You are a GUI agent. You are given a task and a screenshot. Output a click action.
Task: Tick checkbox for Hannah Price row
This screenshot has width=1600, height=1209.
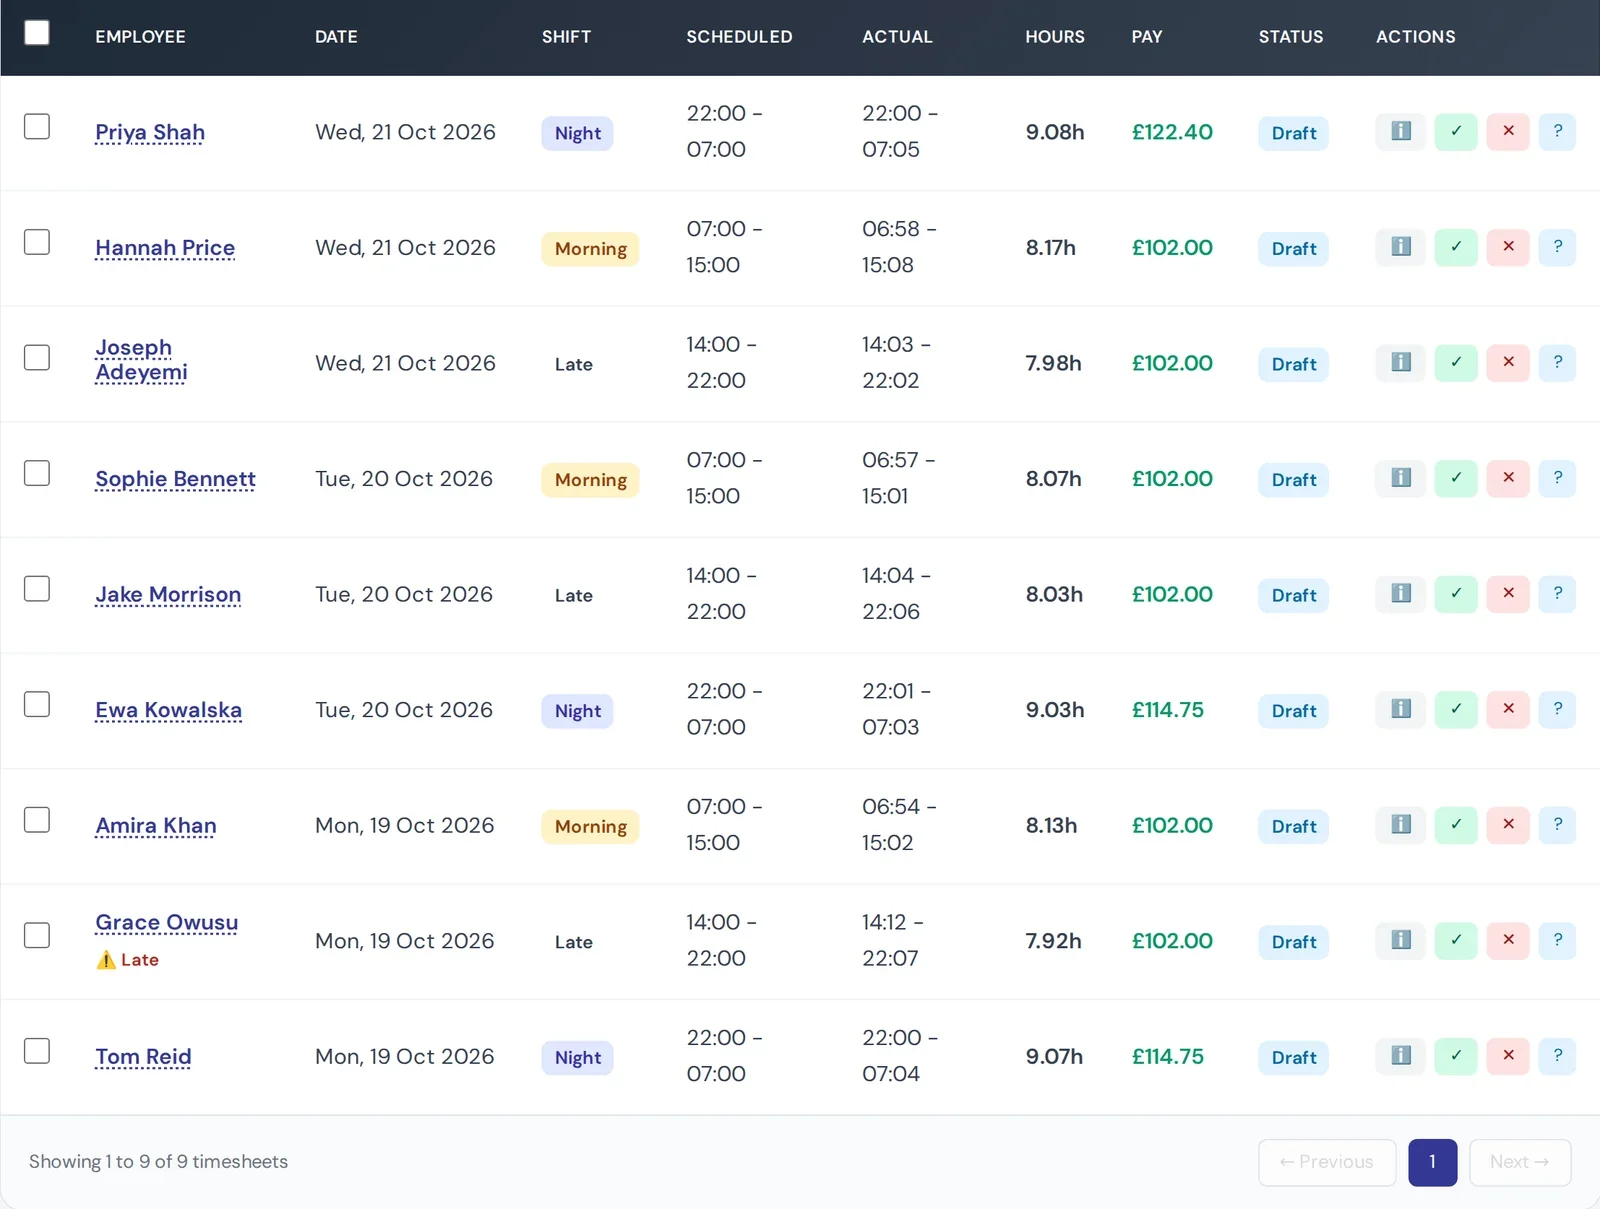(x=37, y=242)
